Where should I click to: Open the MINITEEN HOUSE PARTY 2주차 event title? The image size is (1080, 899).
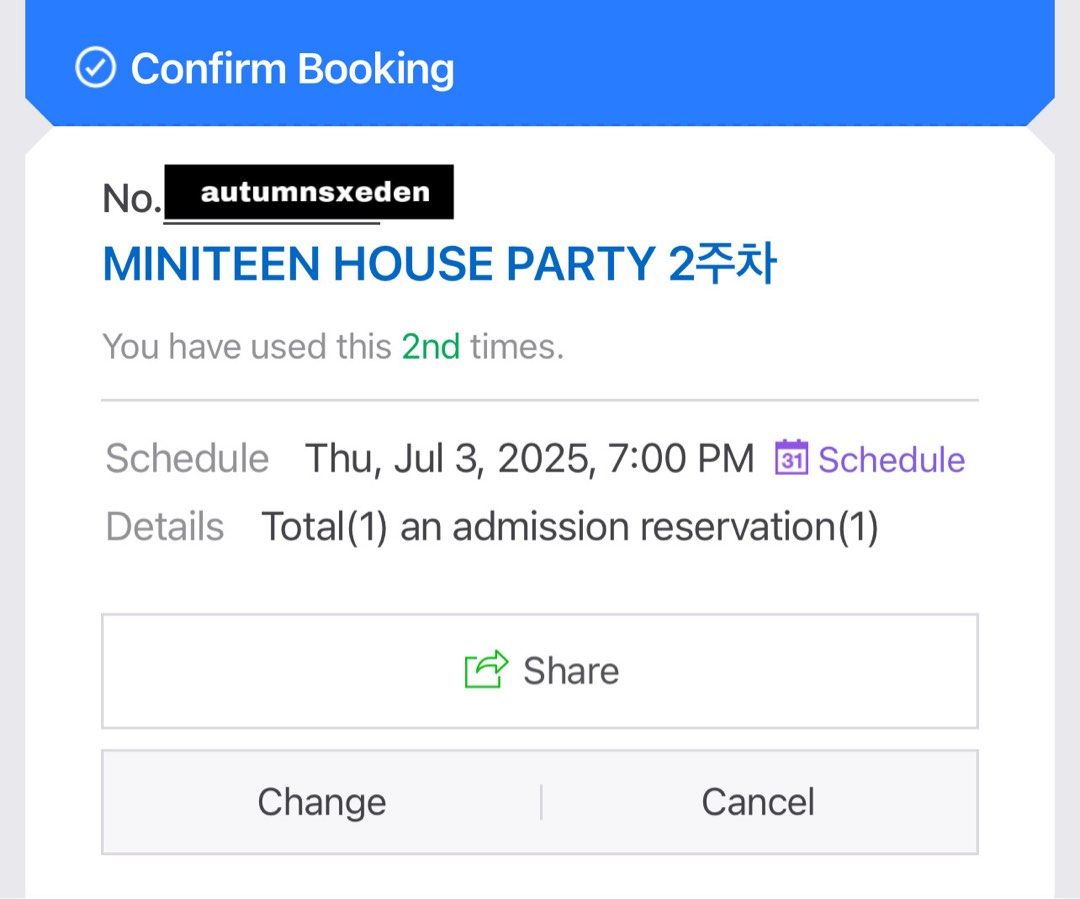click(x=440, y=263)
